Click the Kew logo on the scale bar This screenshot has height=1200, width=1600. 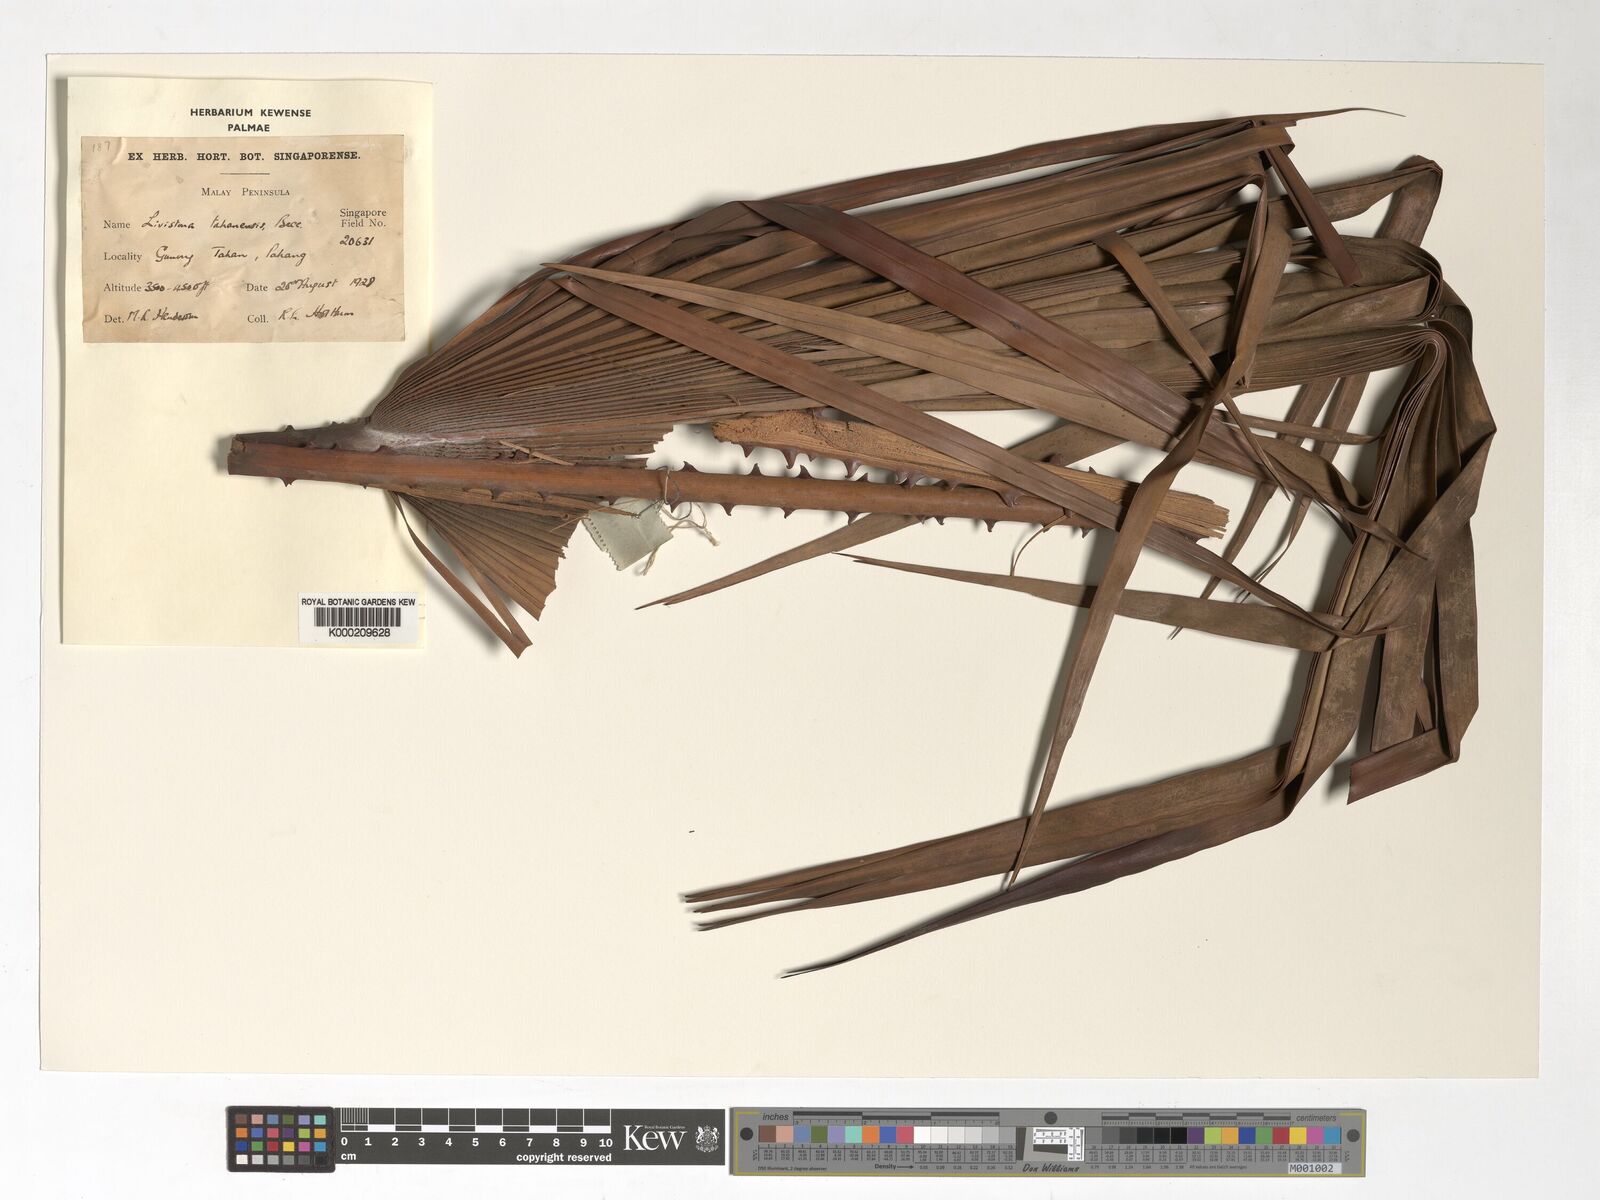654,1137
